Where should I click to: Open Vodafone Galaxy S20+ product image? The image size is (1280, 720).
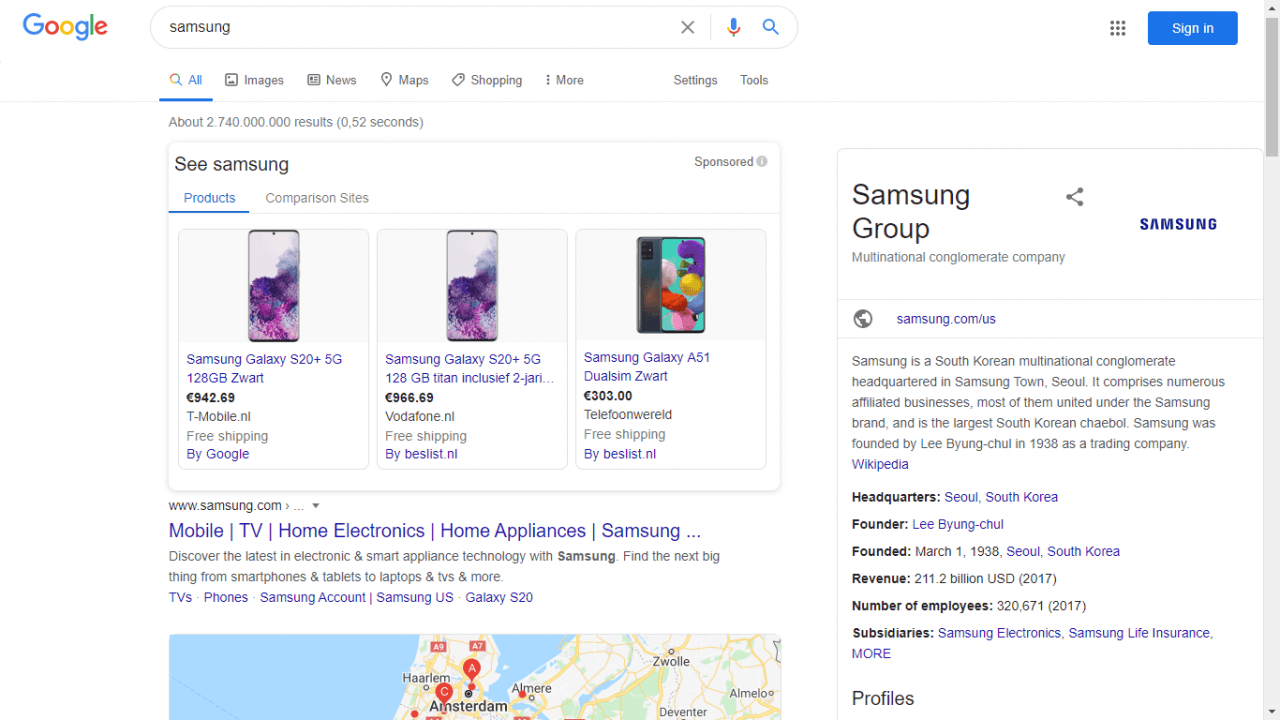(472, 286)
